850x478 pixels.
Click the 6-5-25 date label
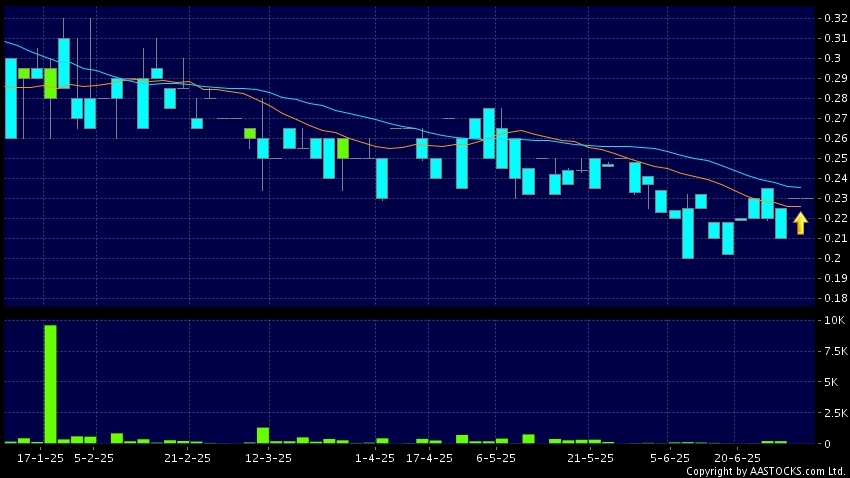point(496,458)
